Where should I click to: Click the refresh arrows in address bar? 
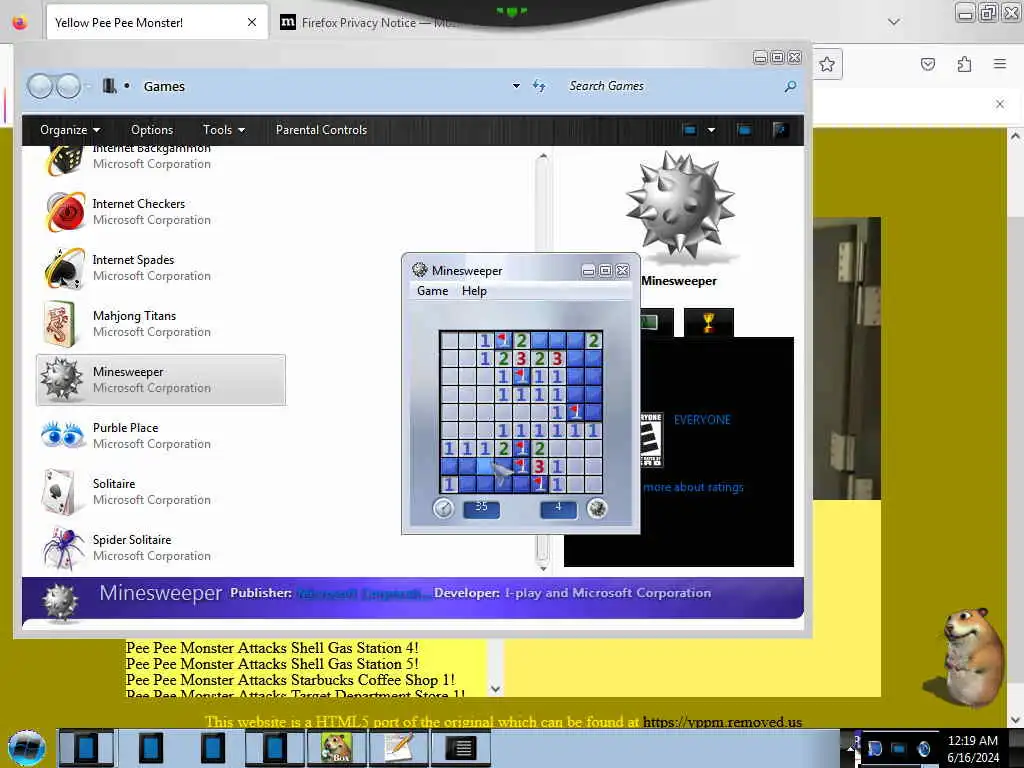coord(539,86)
